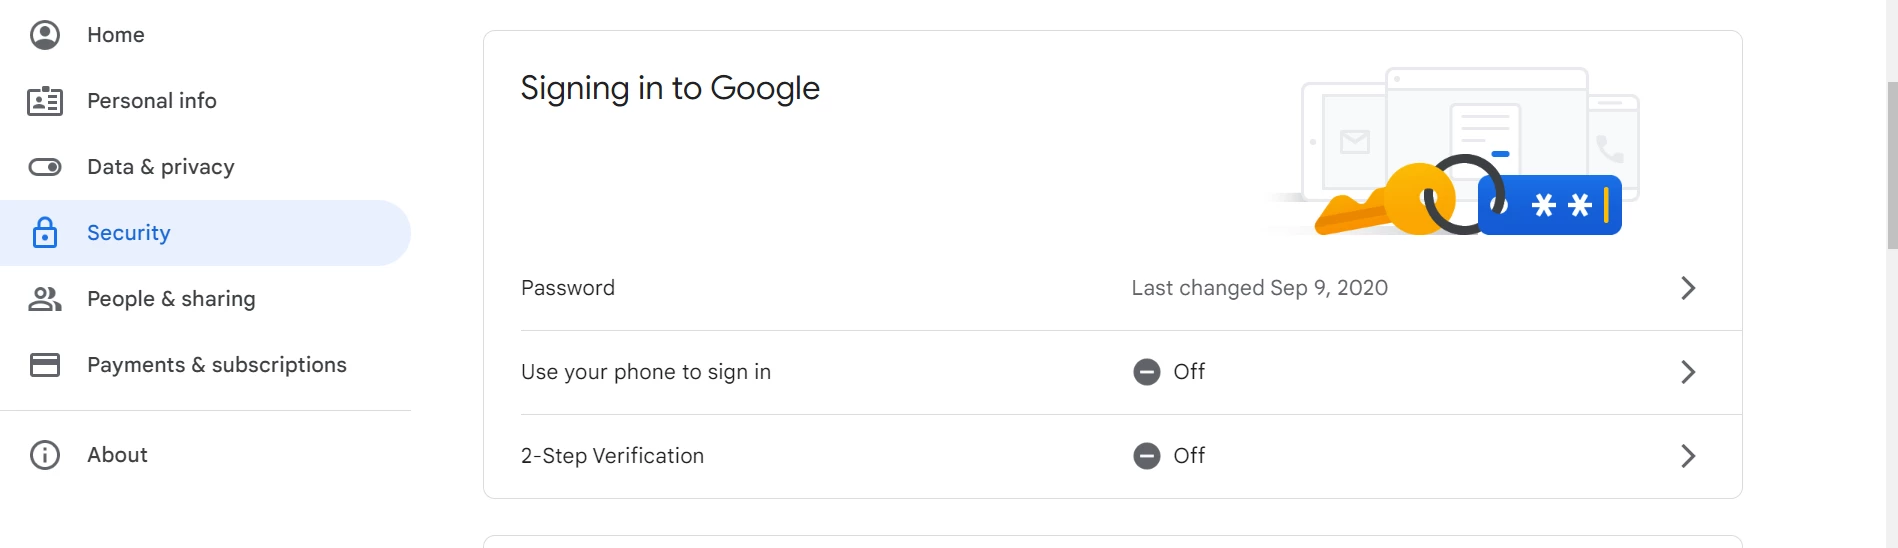Open phone sign-in settings via chevron
The height and width of the screenshot is (548, 1898).
click(x=1688, y=372)
